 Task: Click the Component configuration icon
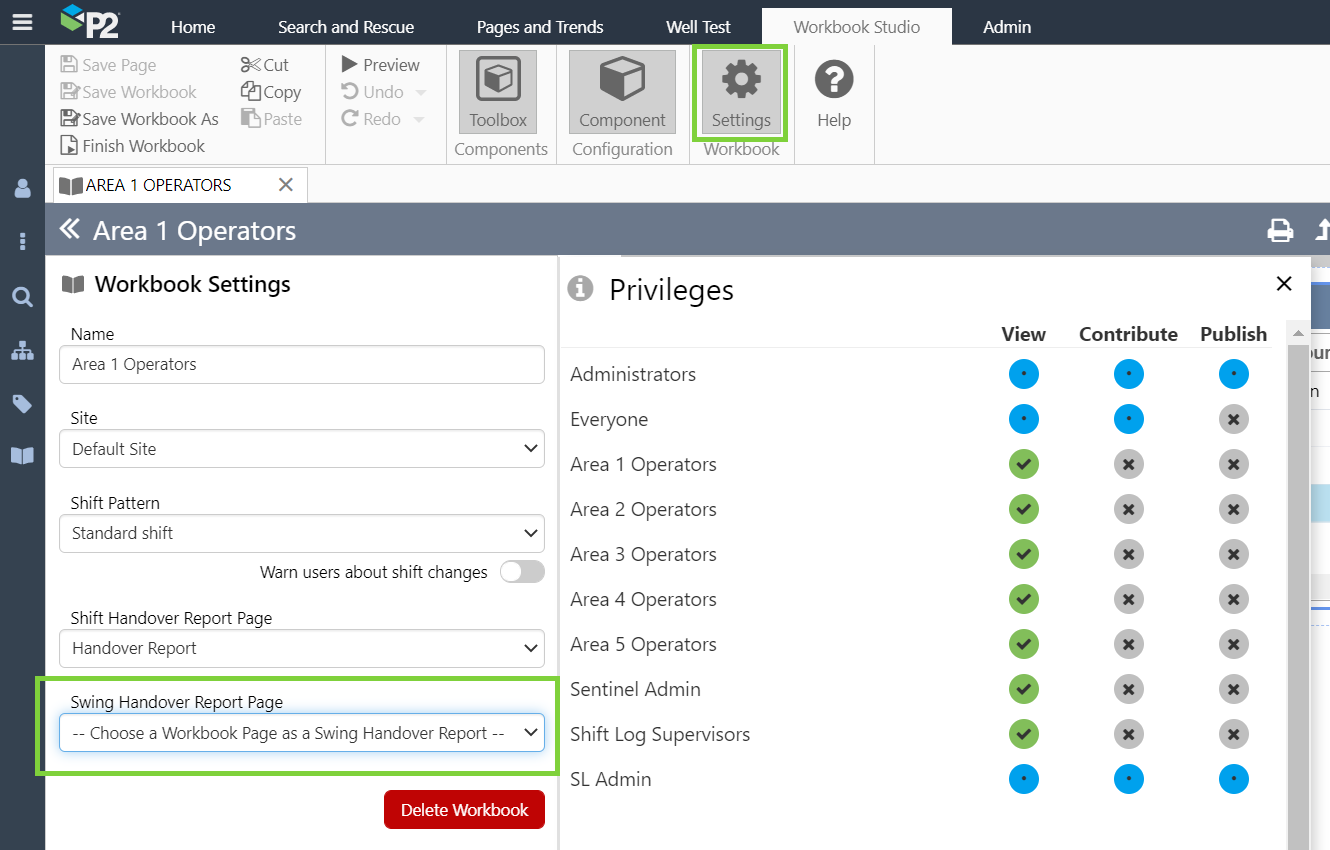tap(622, 92)
